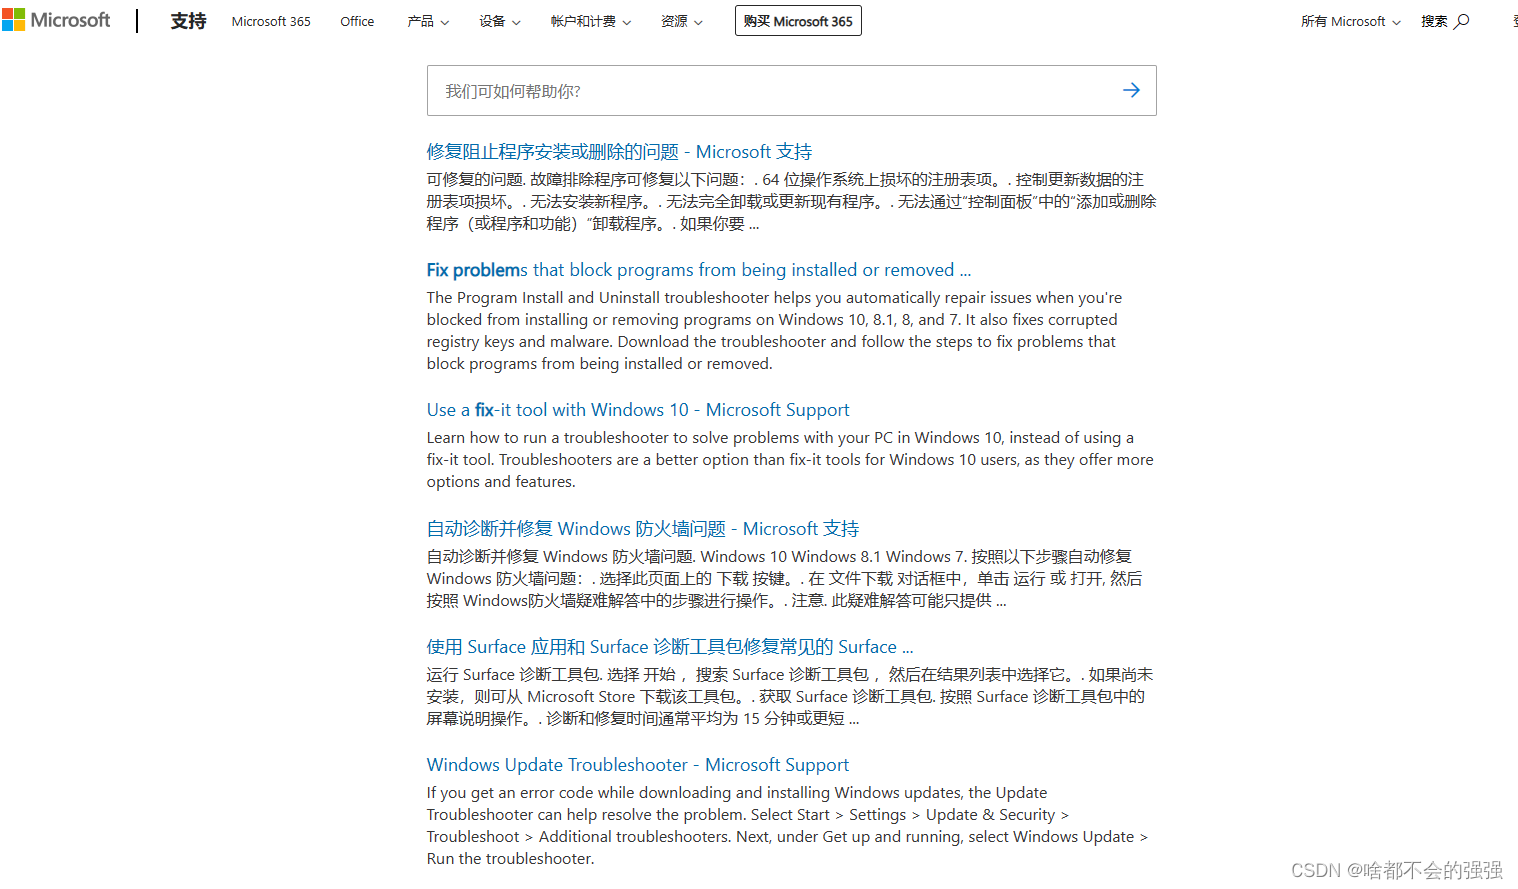Click text starting '可修复的问题. 故障排除程序'
This screenshot has width=1518, height=889.
791,201
